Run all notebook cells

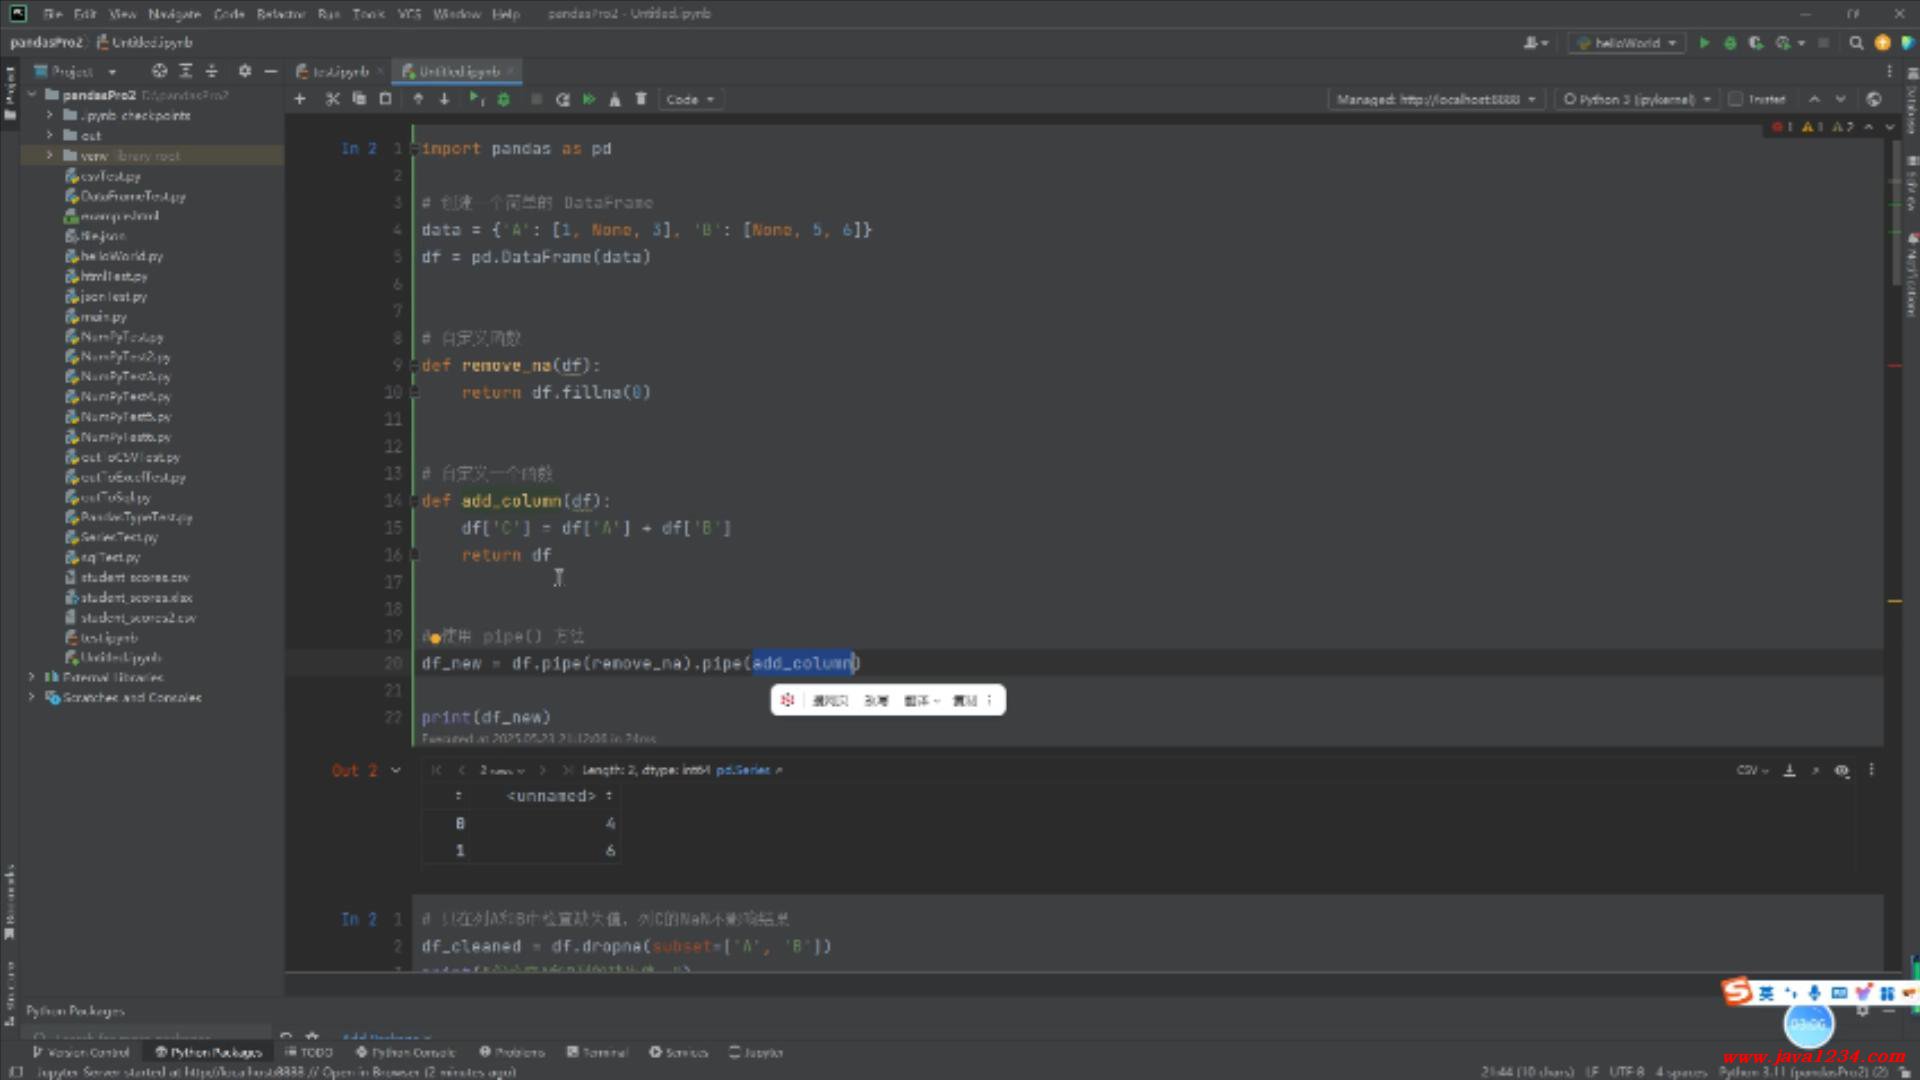[589, 99]
